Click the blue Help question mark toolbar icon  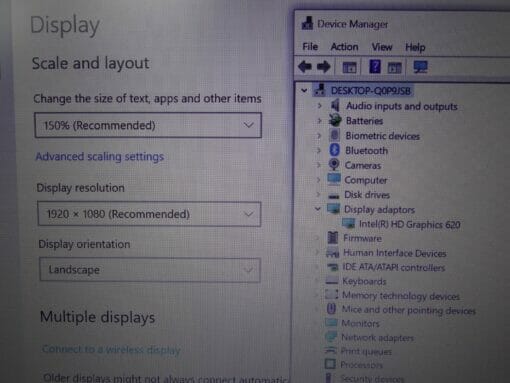click(x=375, y=67)
